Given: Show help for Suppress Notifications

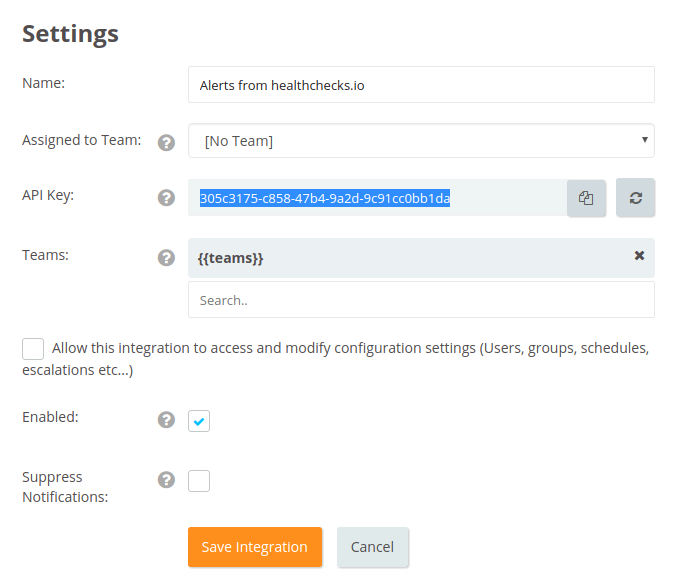Looking at the screenshot, I should point(167,480).
